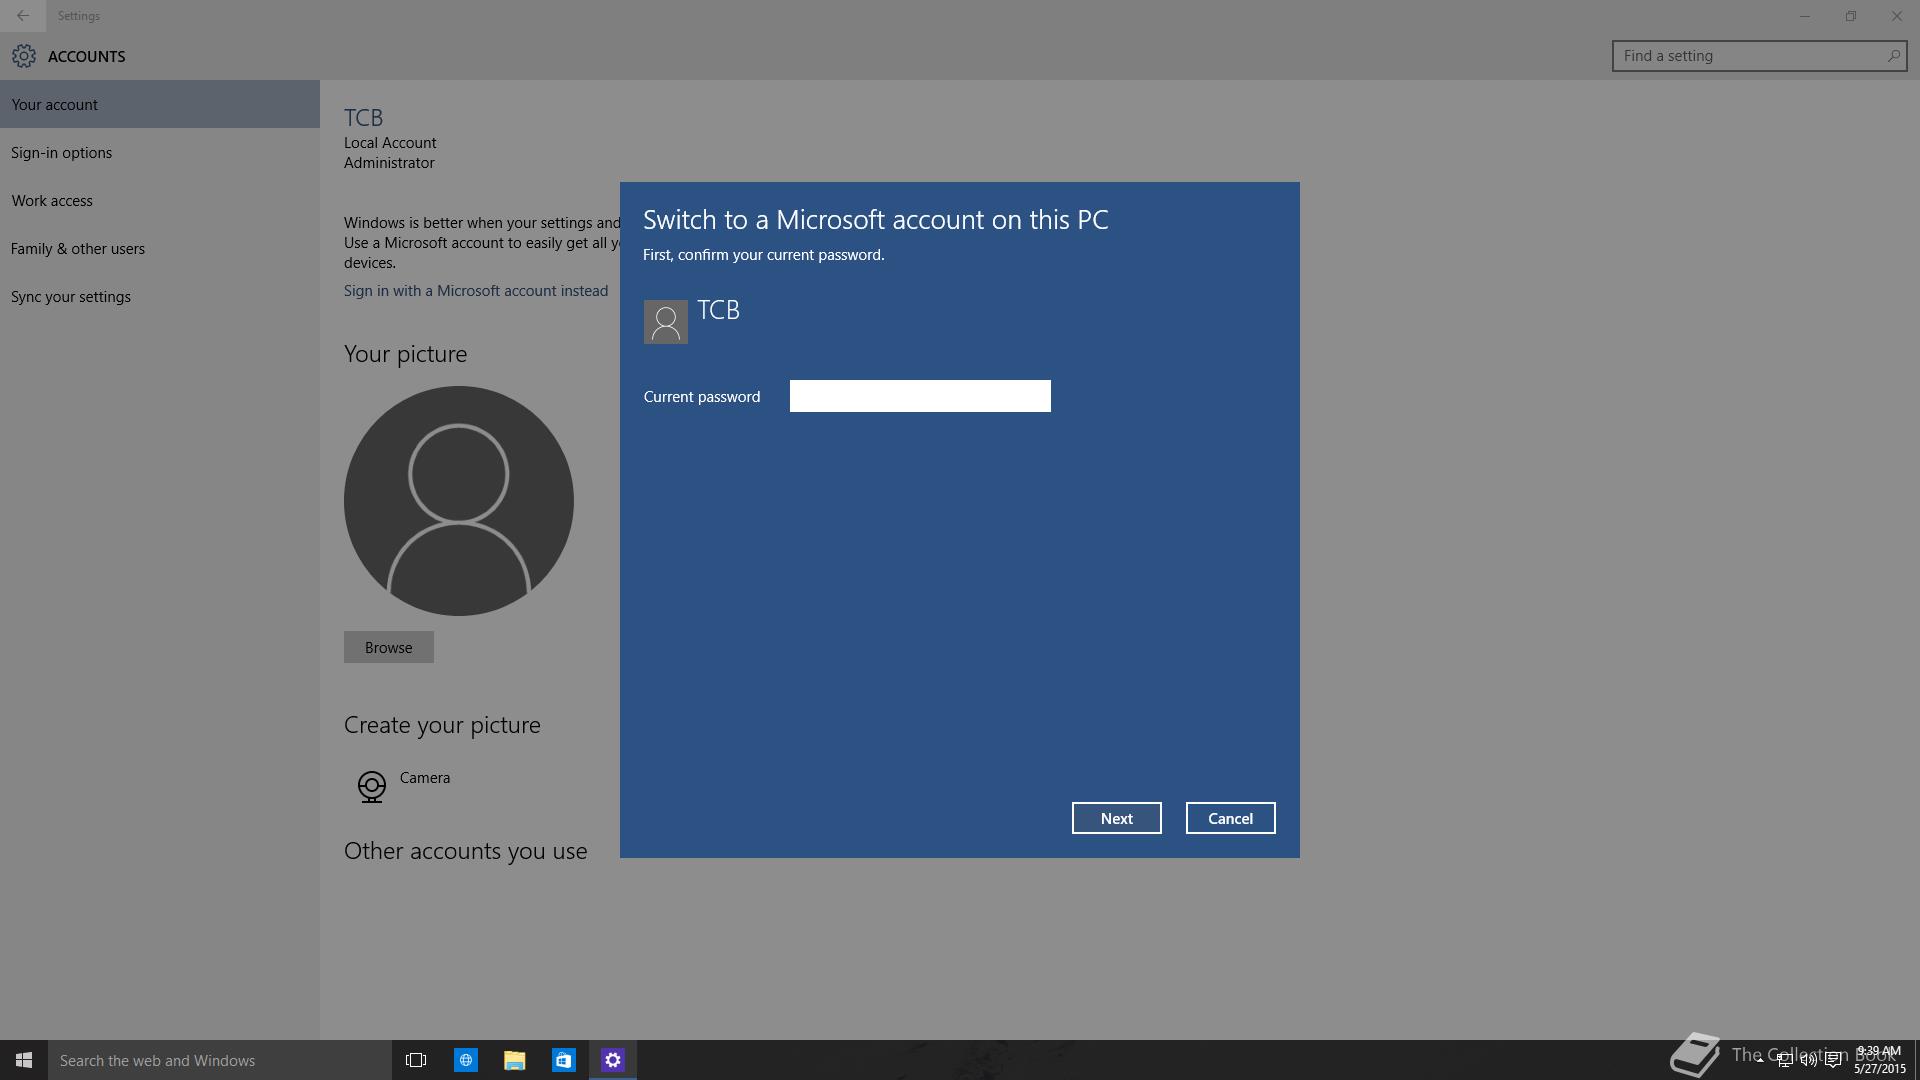Click Search the web and Windows box
Screen dimensions: 1920x1080
(x=220, y=1060)
